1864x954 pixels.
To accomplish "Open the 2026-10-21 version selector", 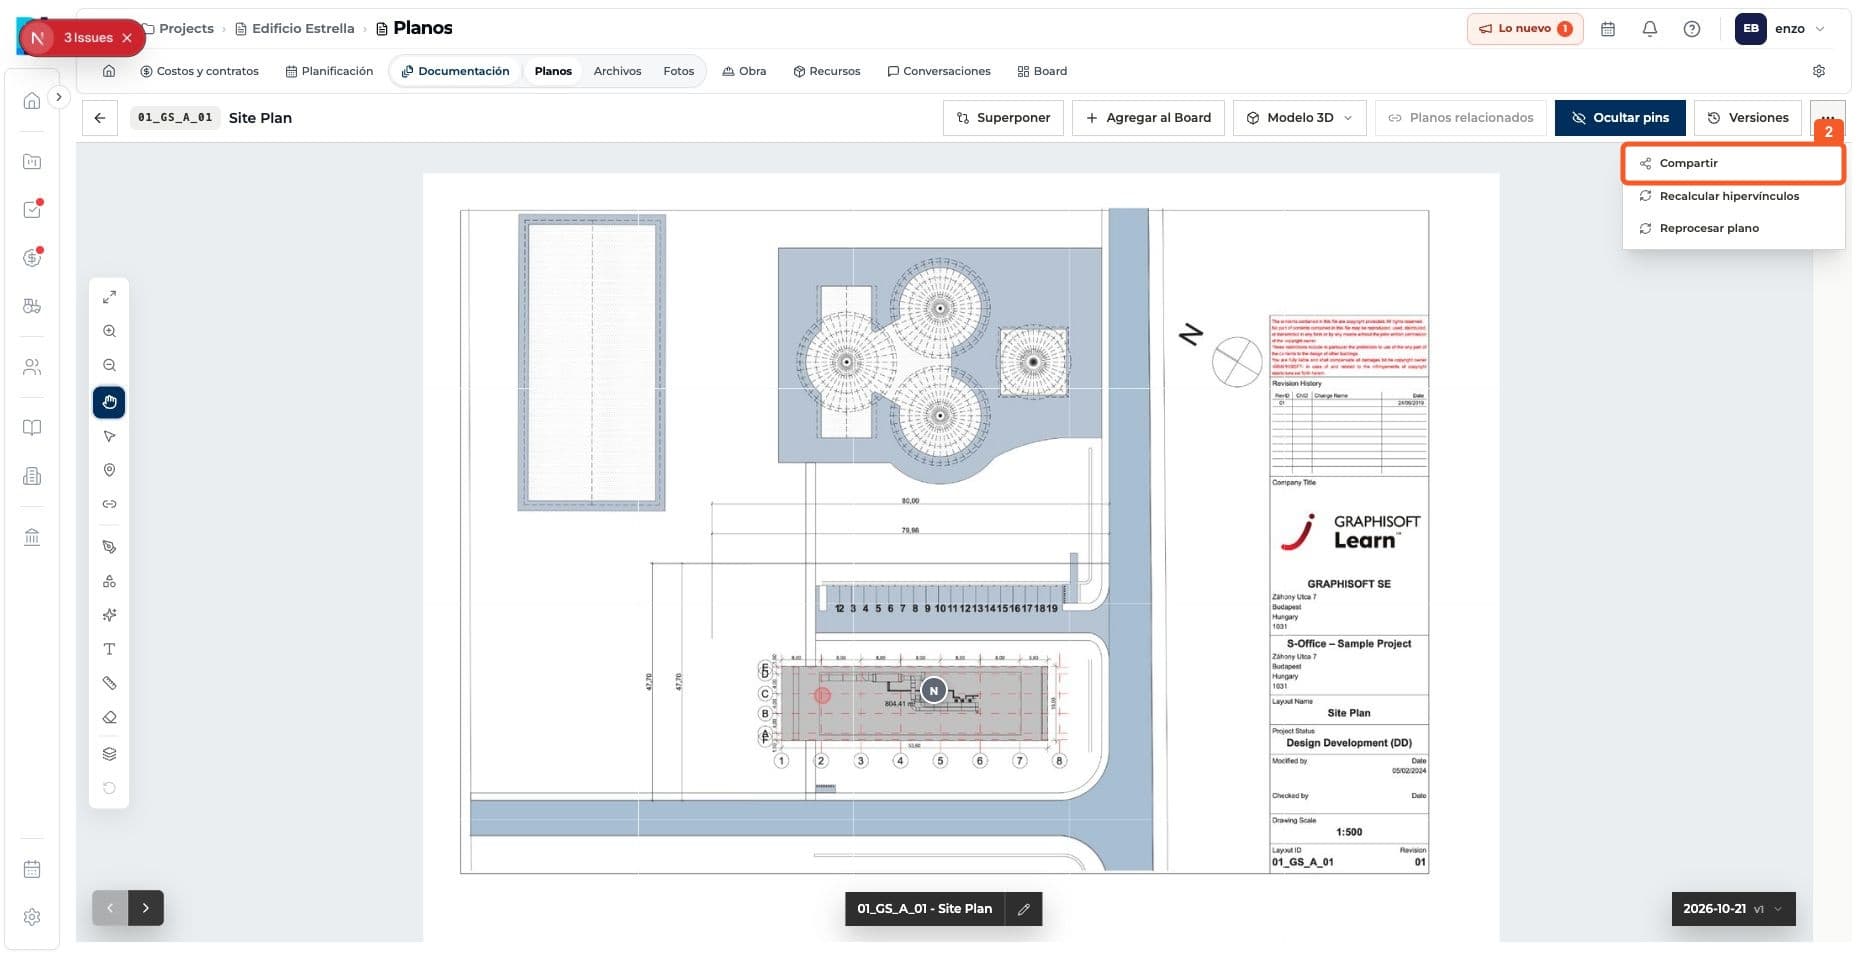I will pyautogui.click(x=1733, y=909).
